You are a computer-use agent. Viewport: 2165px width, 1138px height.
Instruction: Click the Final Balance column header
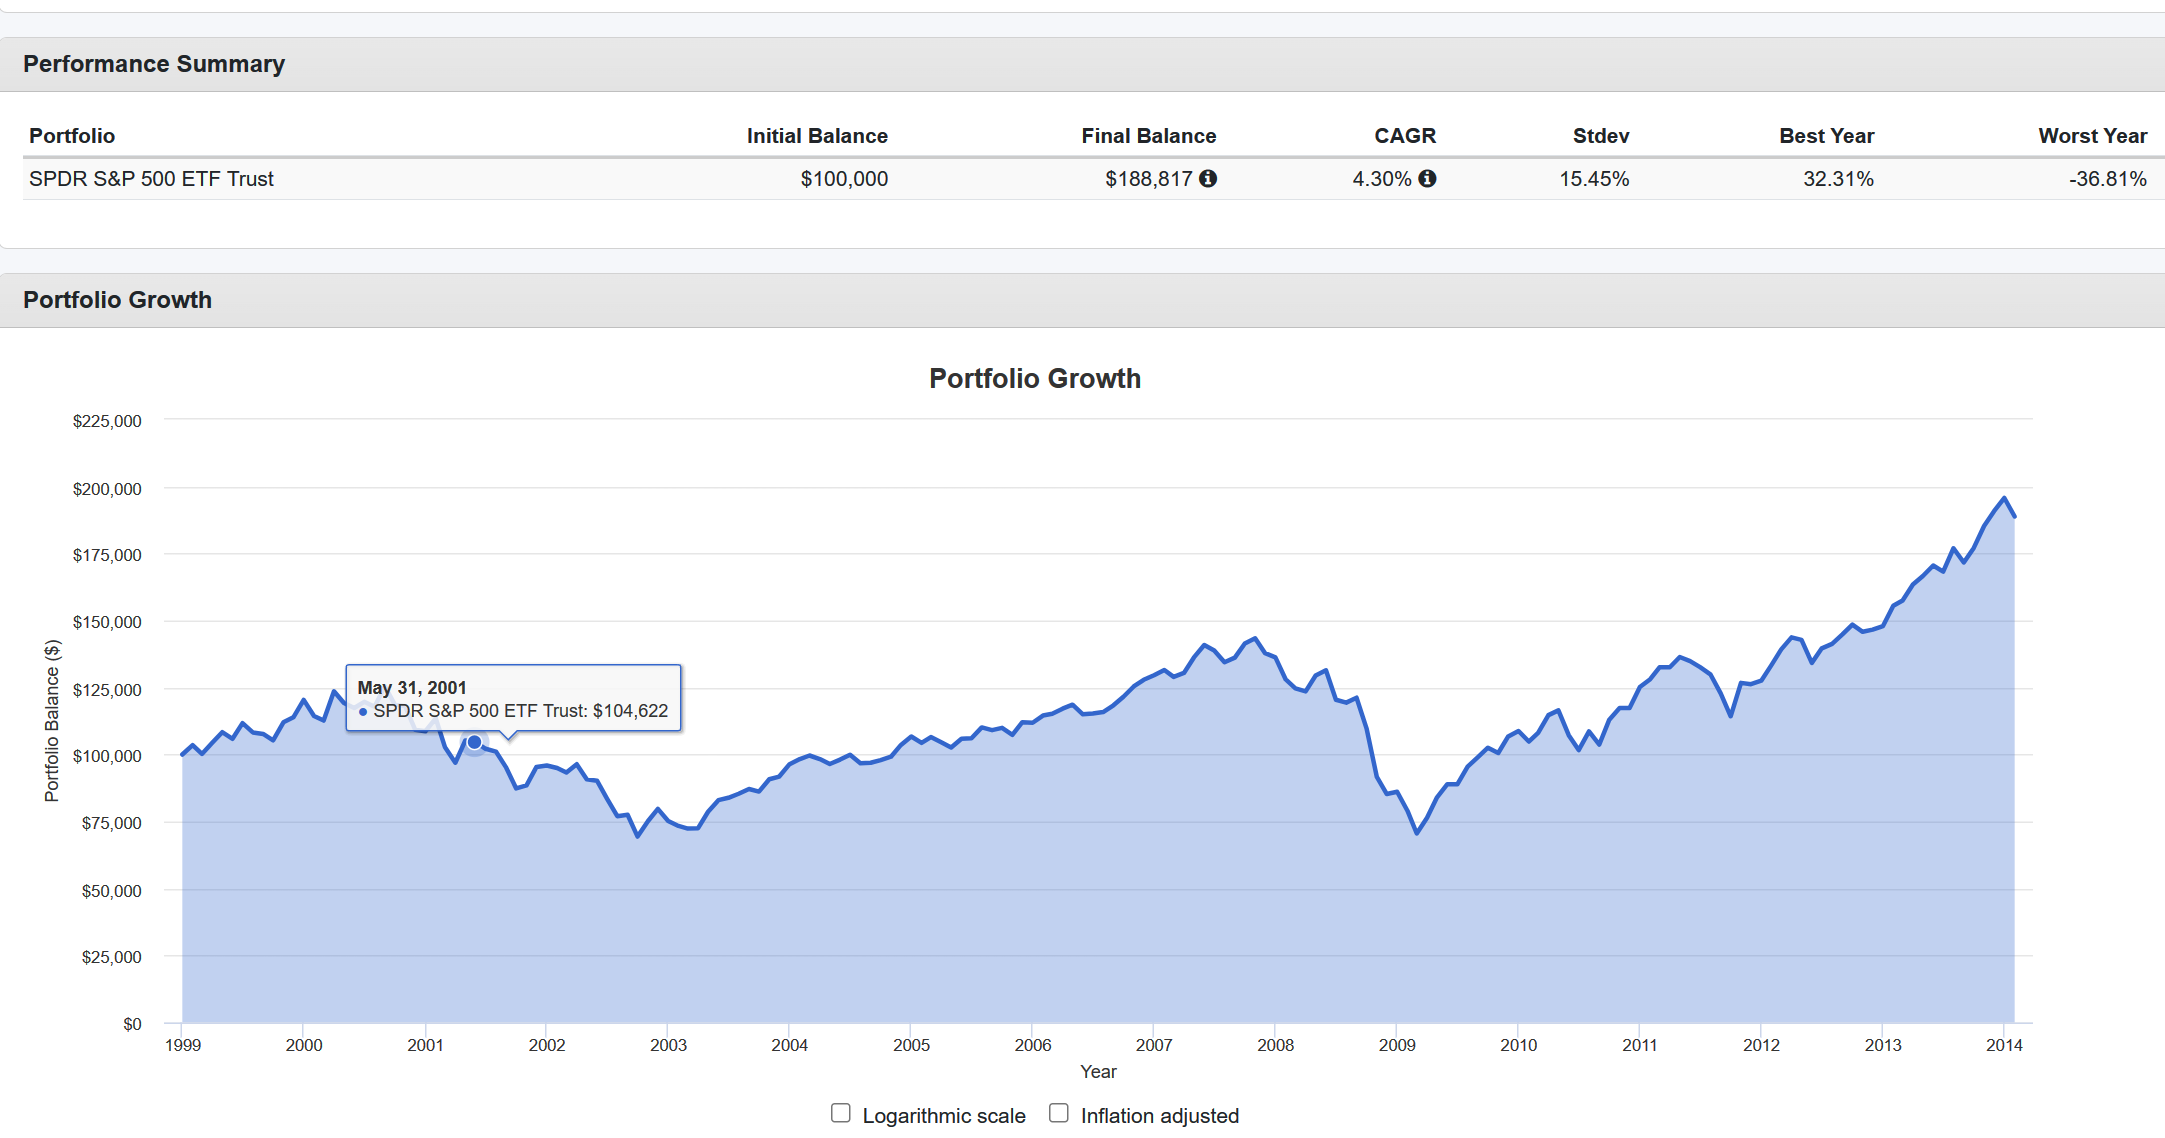pos(1148,136)
